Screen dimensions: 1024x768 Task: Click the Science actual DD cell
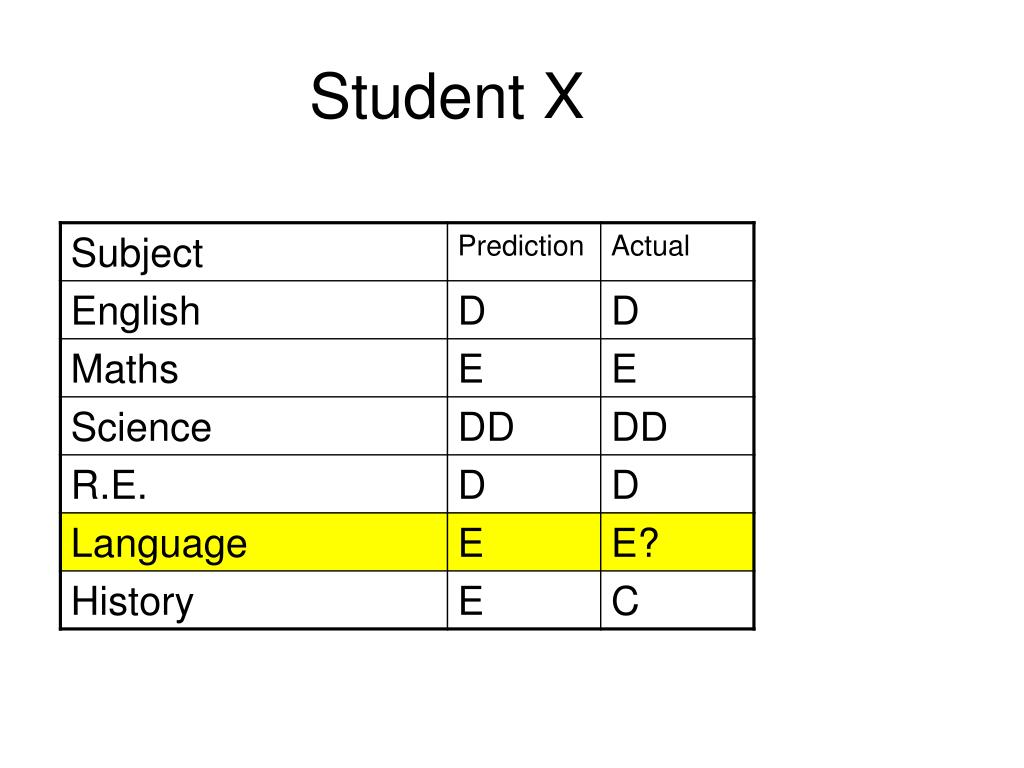pyautogui.click(x=677, y=426)
